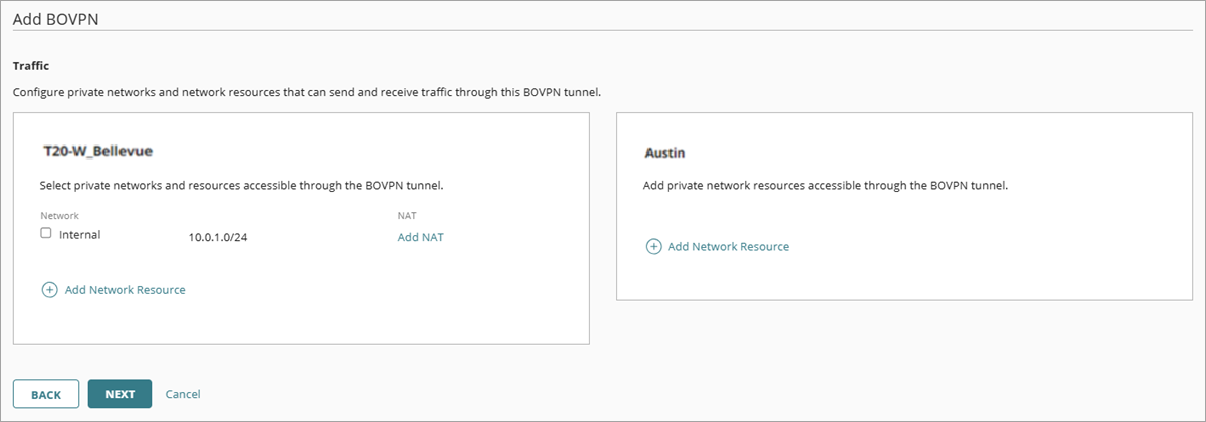Click the Traffic section heading

coord(31,66)
